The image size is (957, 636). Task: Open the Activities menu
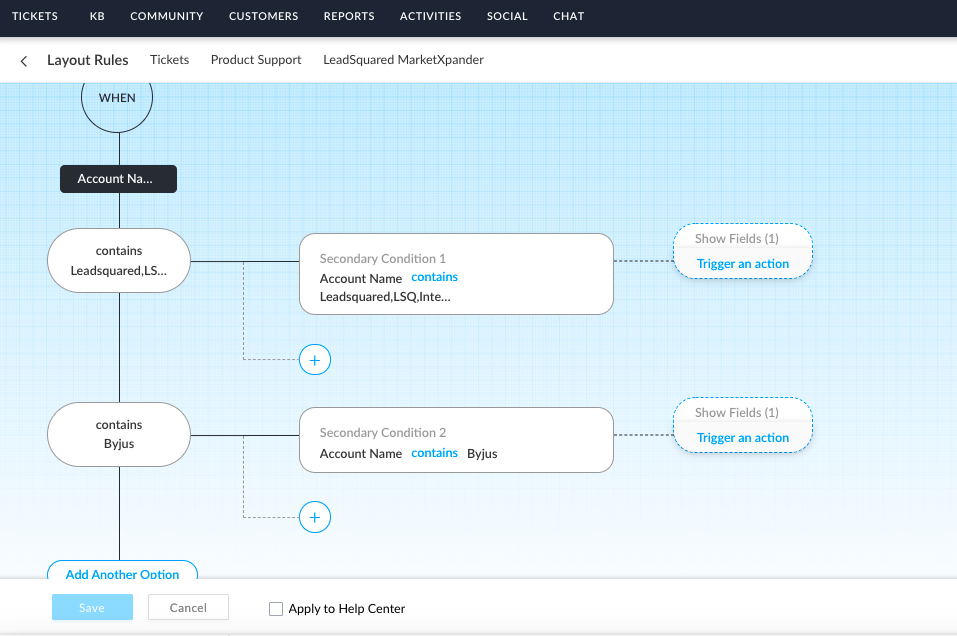pyautogui.click(x=430, y=16)
